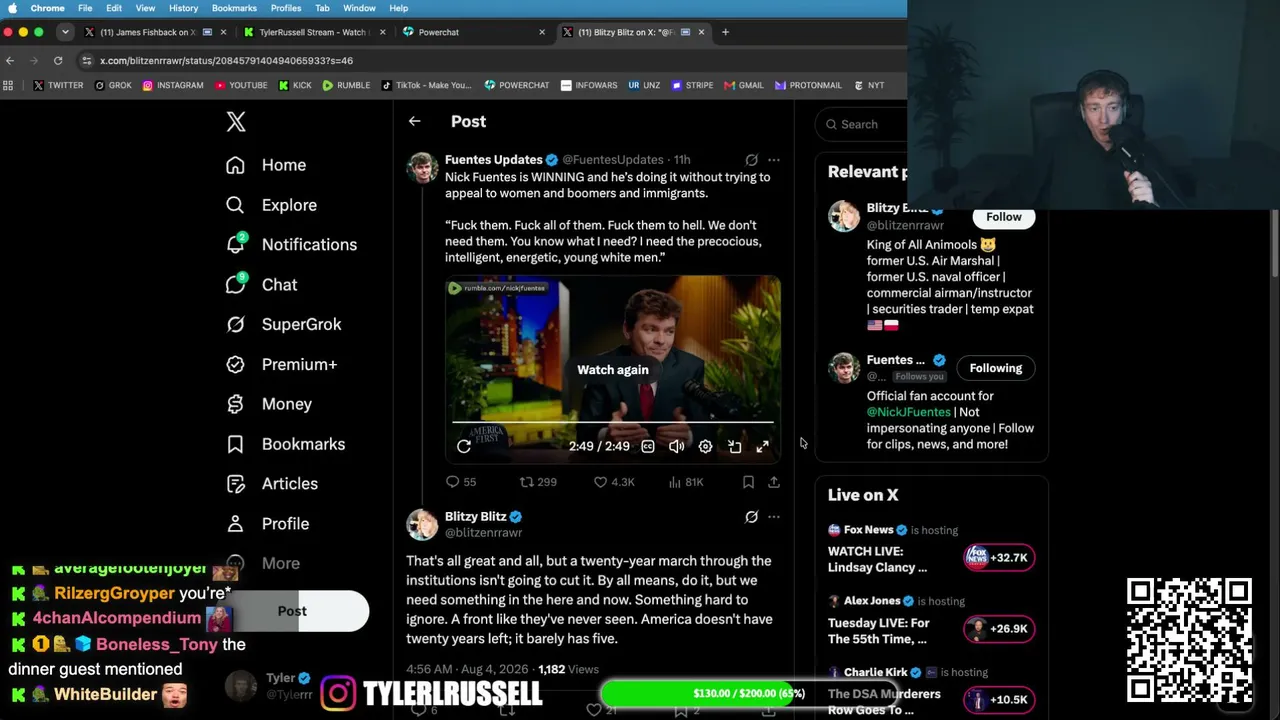Viewport: 1280px width, 720px height.
Task: Open Premium+ from the sidebar
Action: [x=281, y=364]
